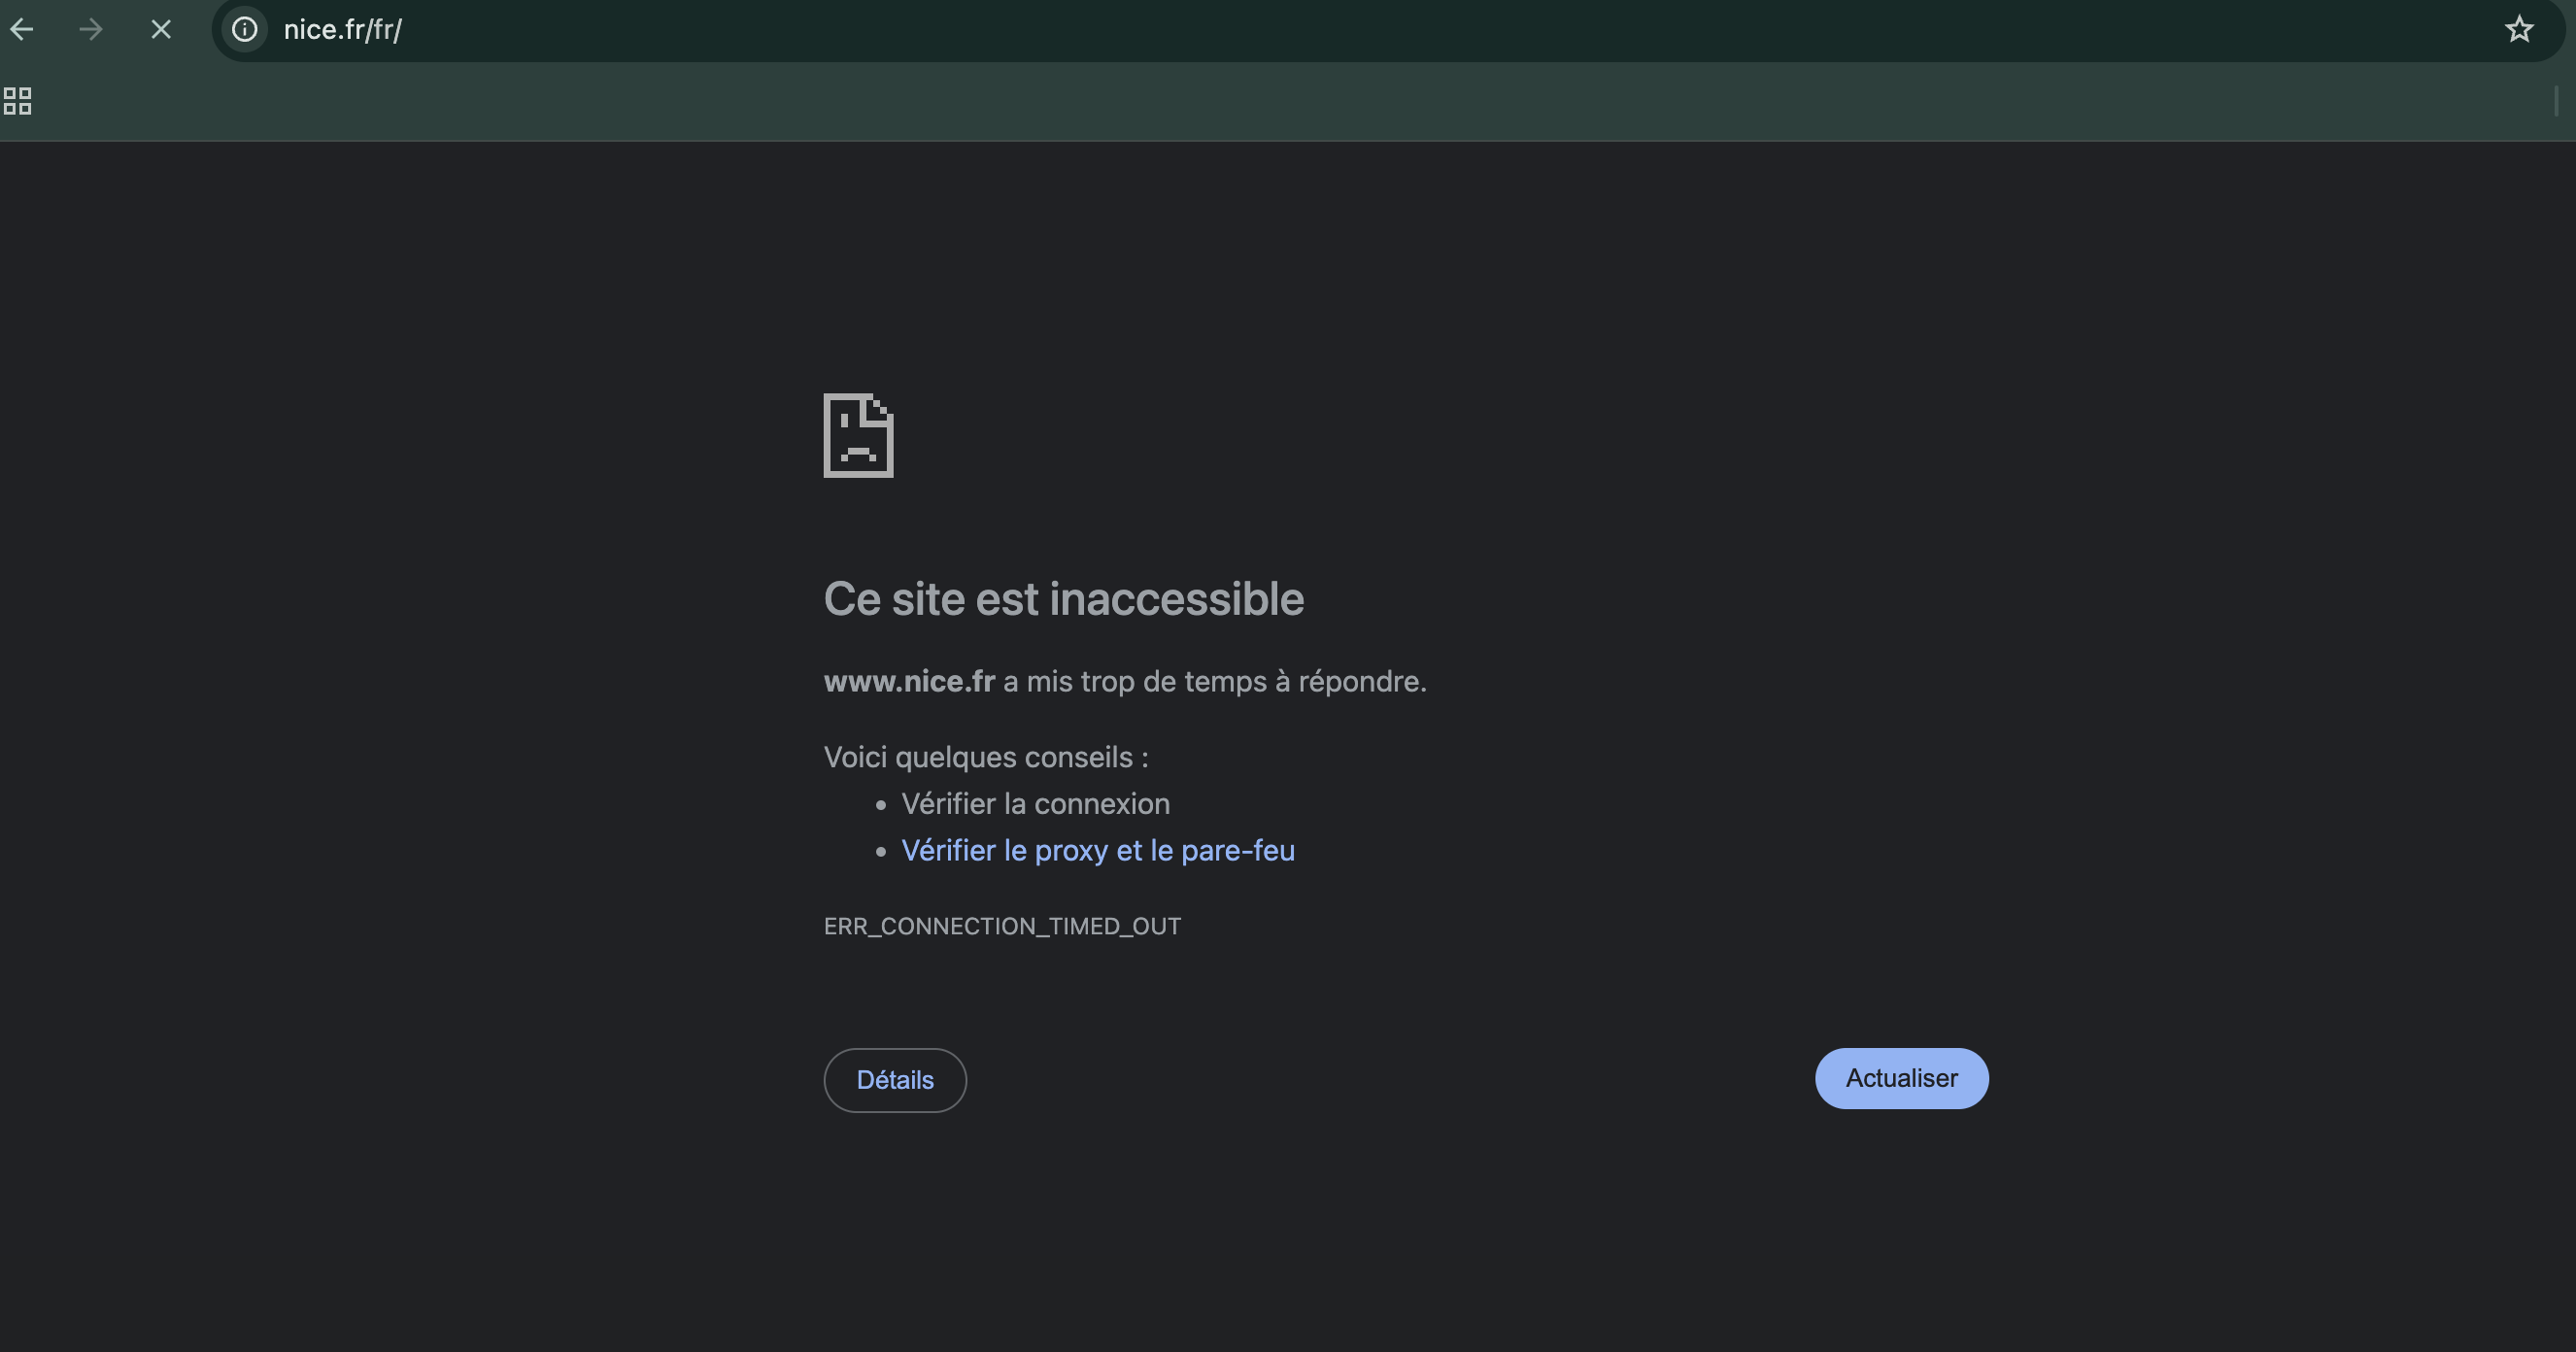
Task: View site information icon in address bar
Action: (x=245, y=30)
